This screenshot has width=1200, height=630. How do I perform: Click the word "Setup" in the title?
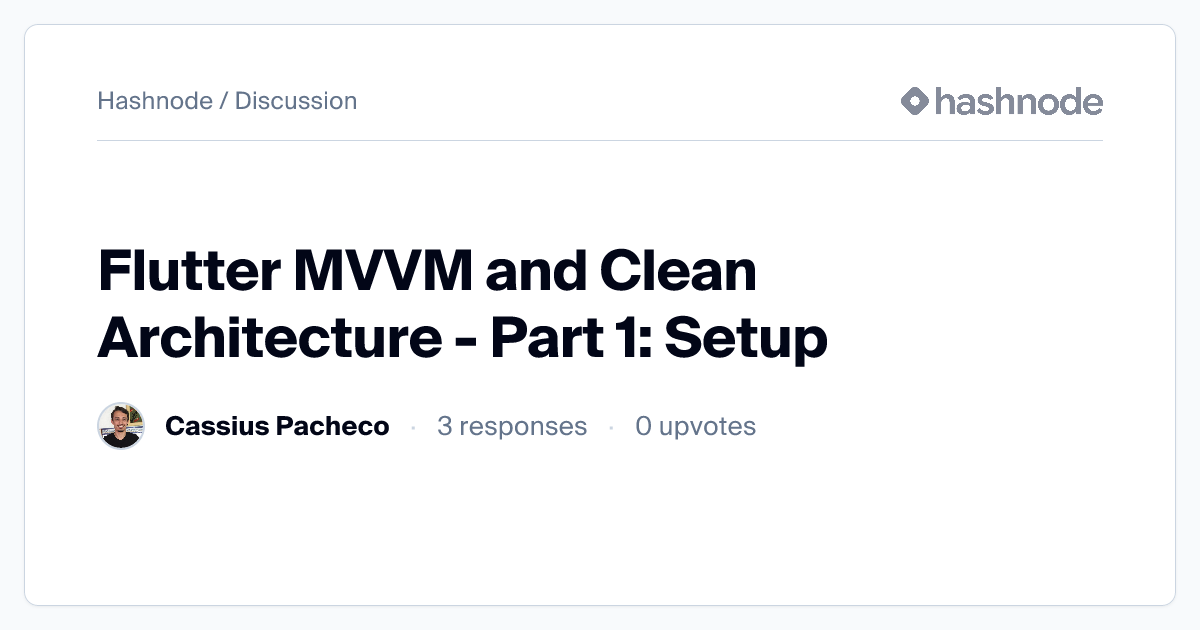pos(745,338)
